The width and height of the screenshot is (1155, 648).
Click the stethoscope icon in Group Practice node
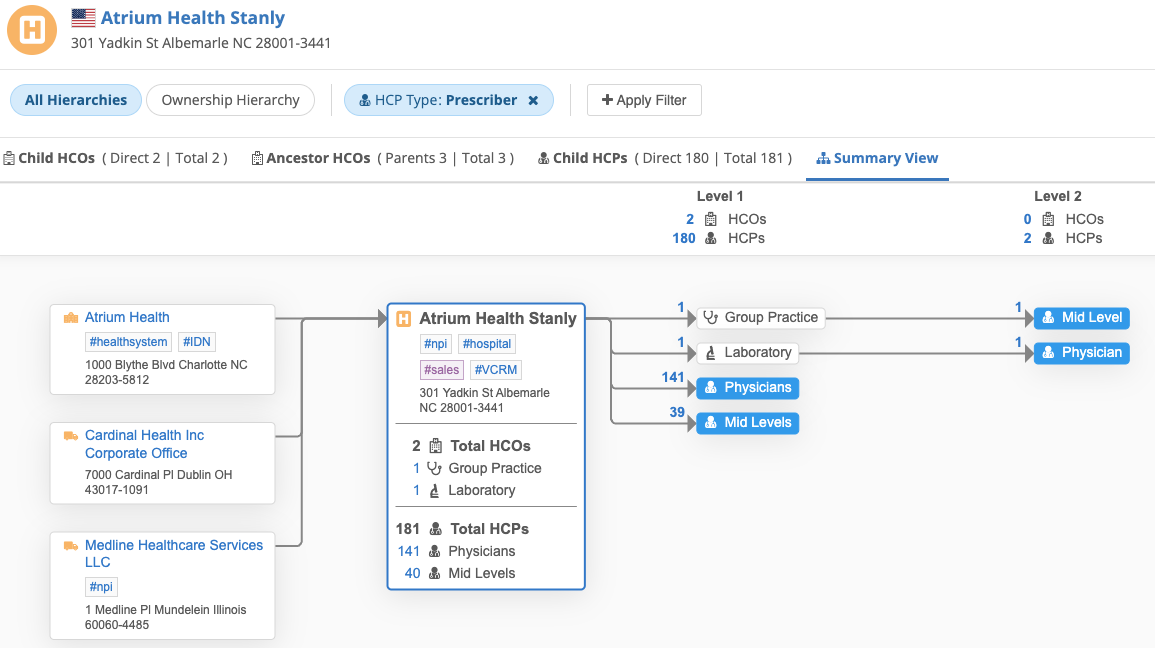(711, 318)
